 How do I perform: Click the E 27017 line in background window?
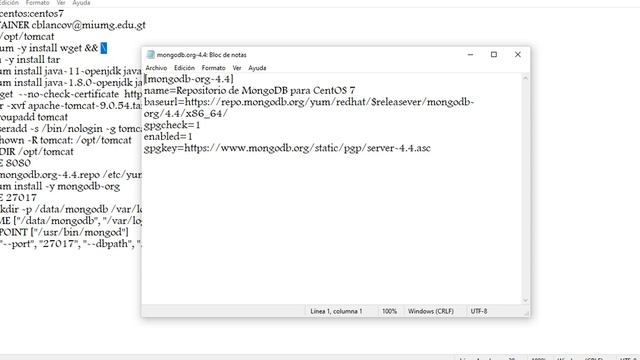[18, 198]
